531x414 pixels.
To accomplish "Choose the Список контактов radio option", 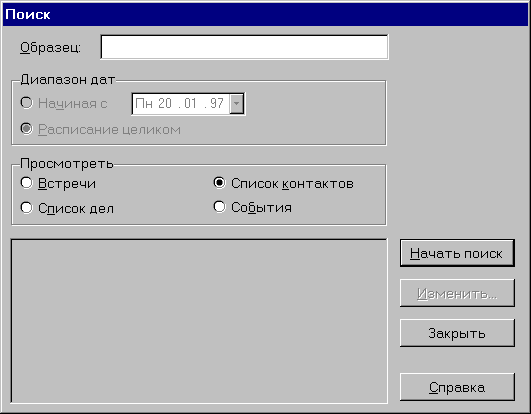I will click(219, 183).
